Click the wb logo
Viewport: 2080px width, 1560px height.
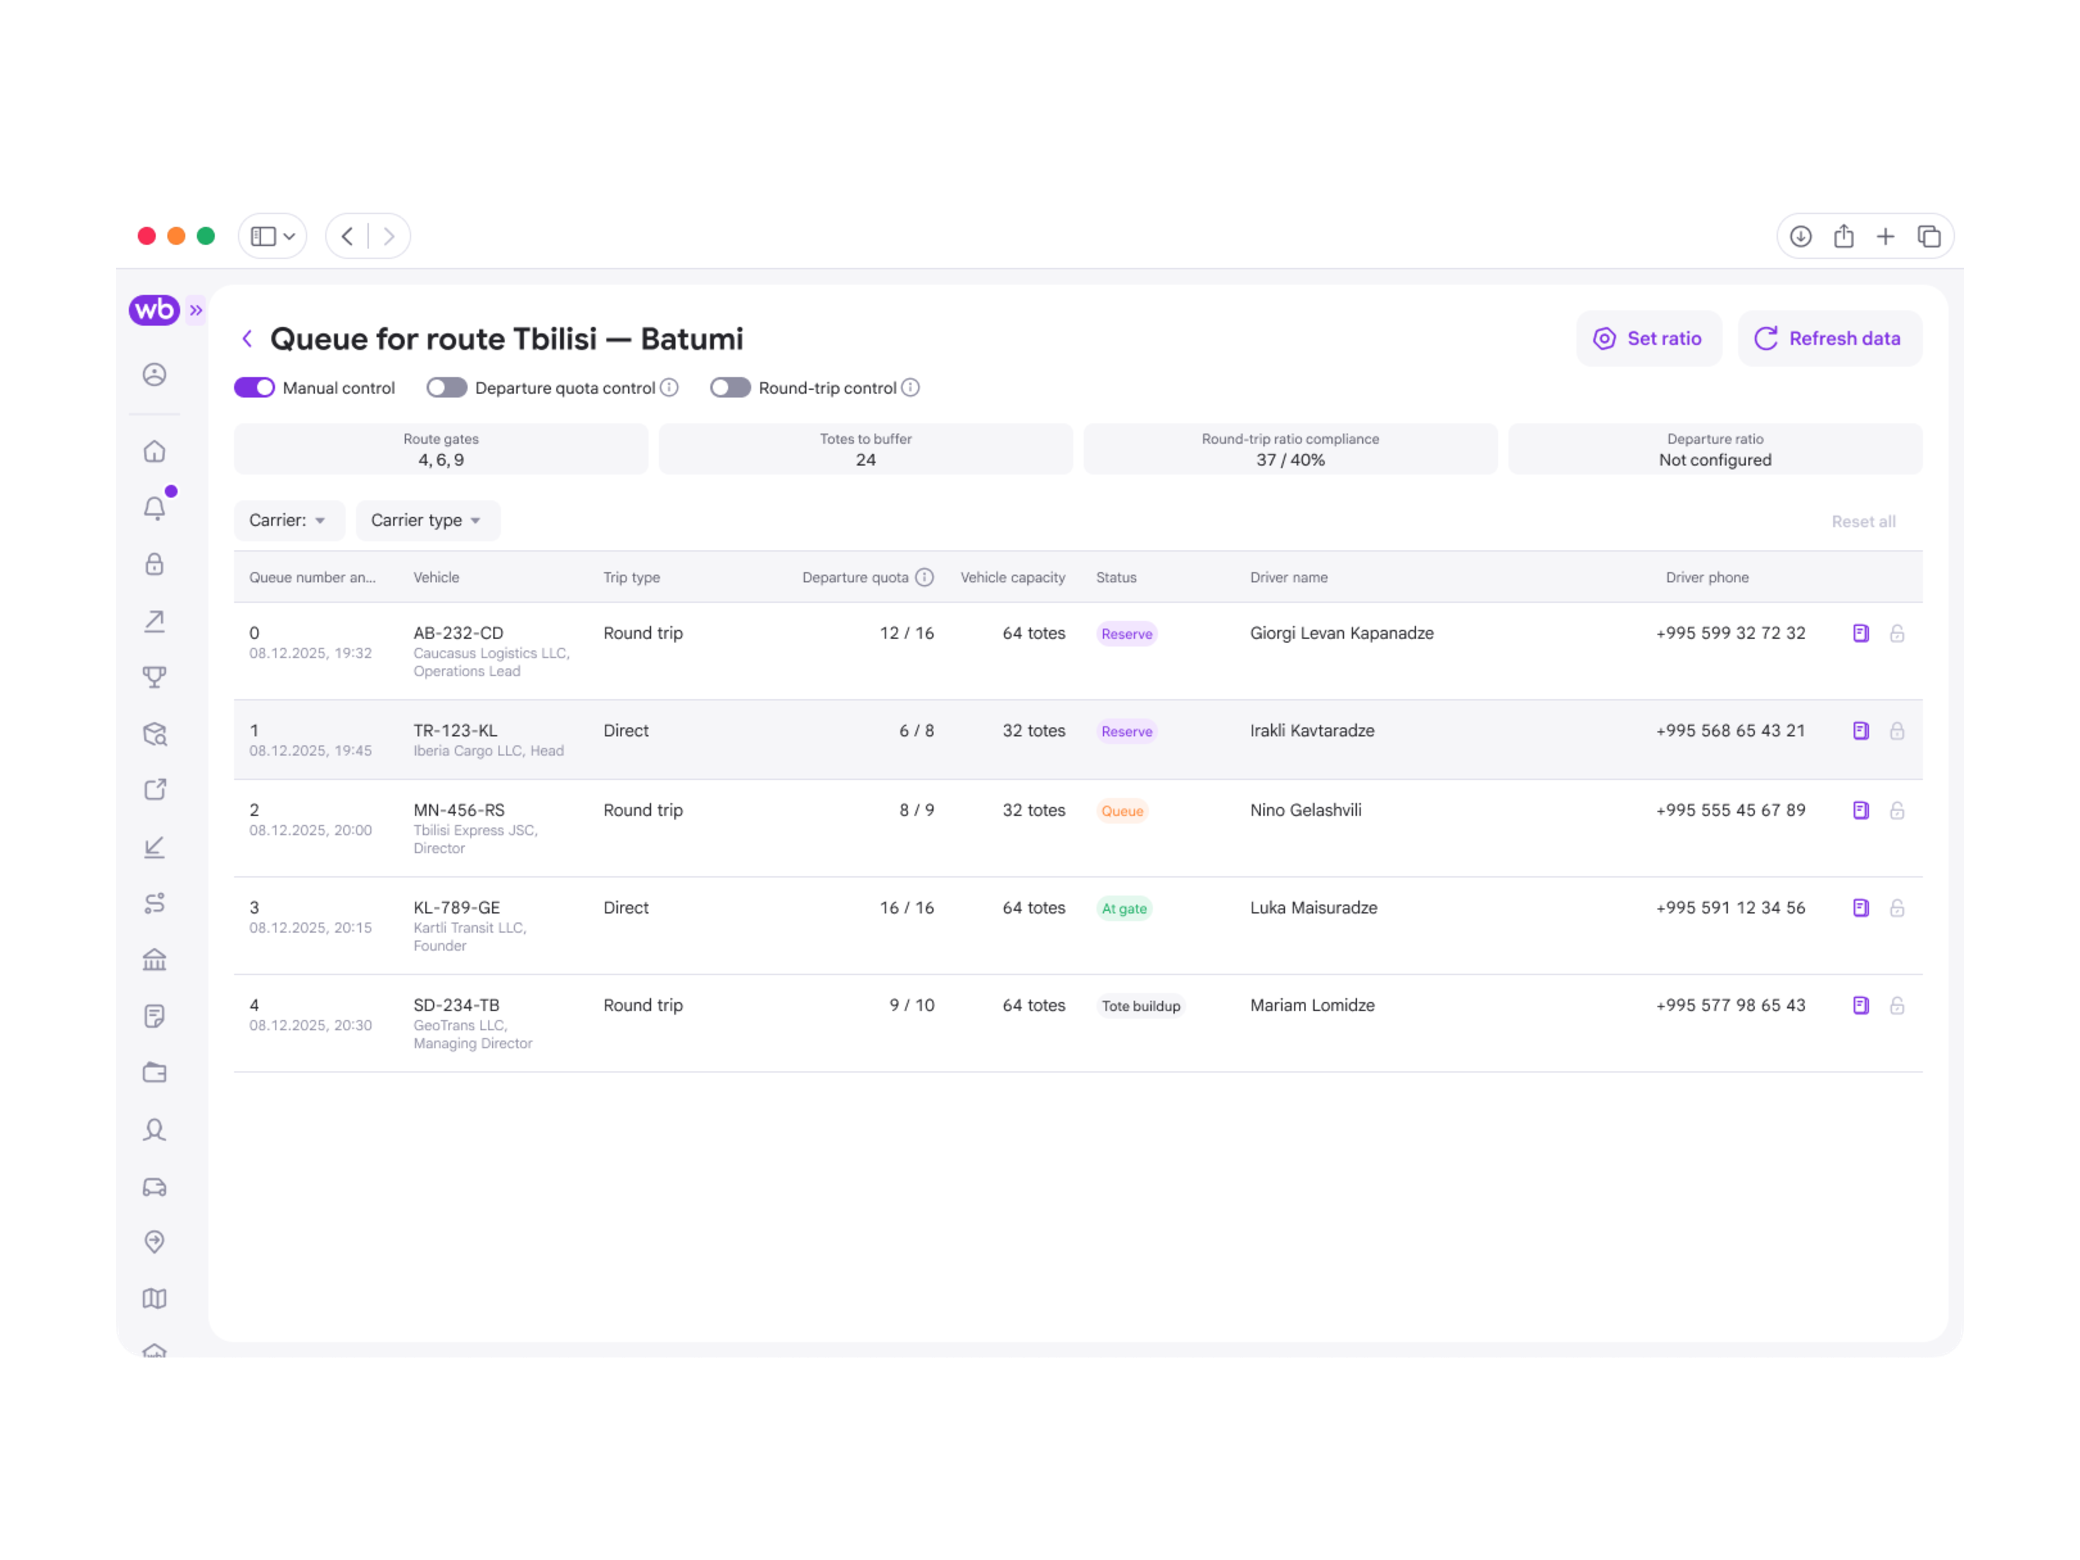pos(154,310)
